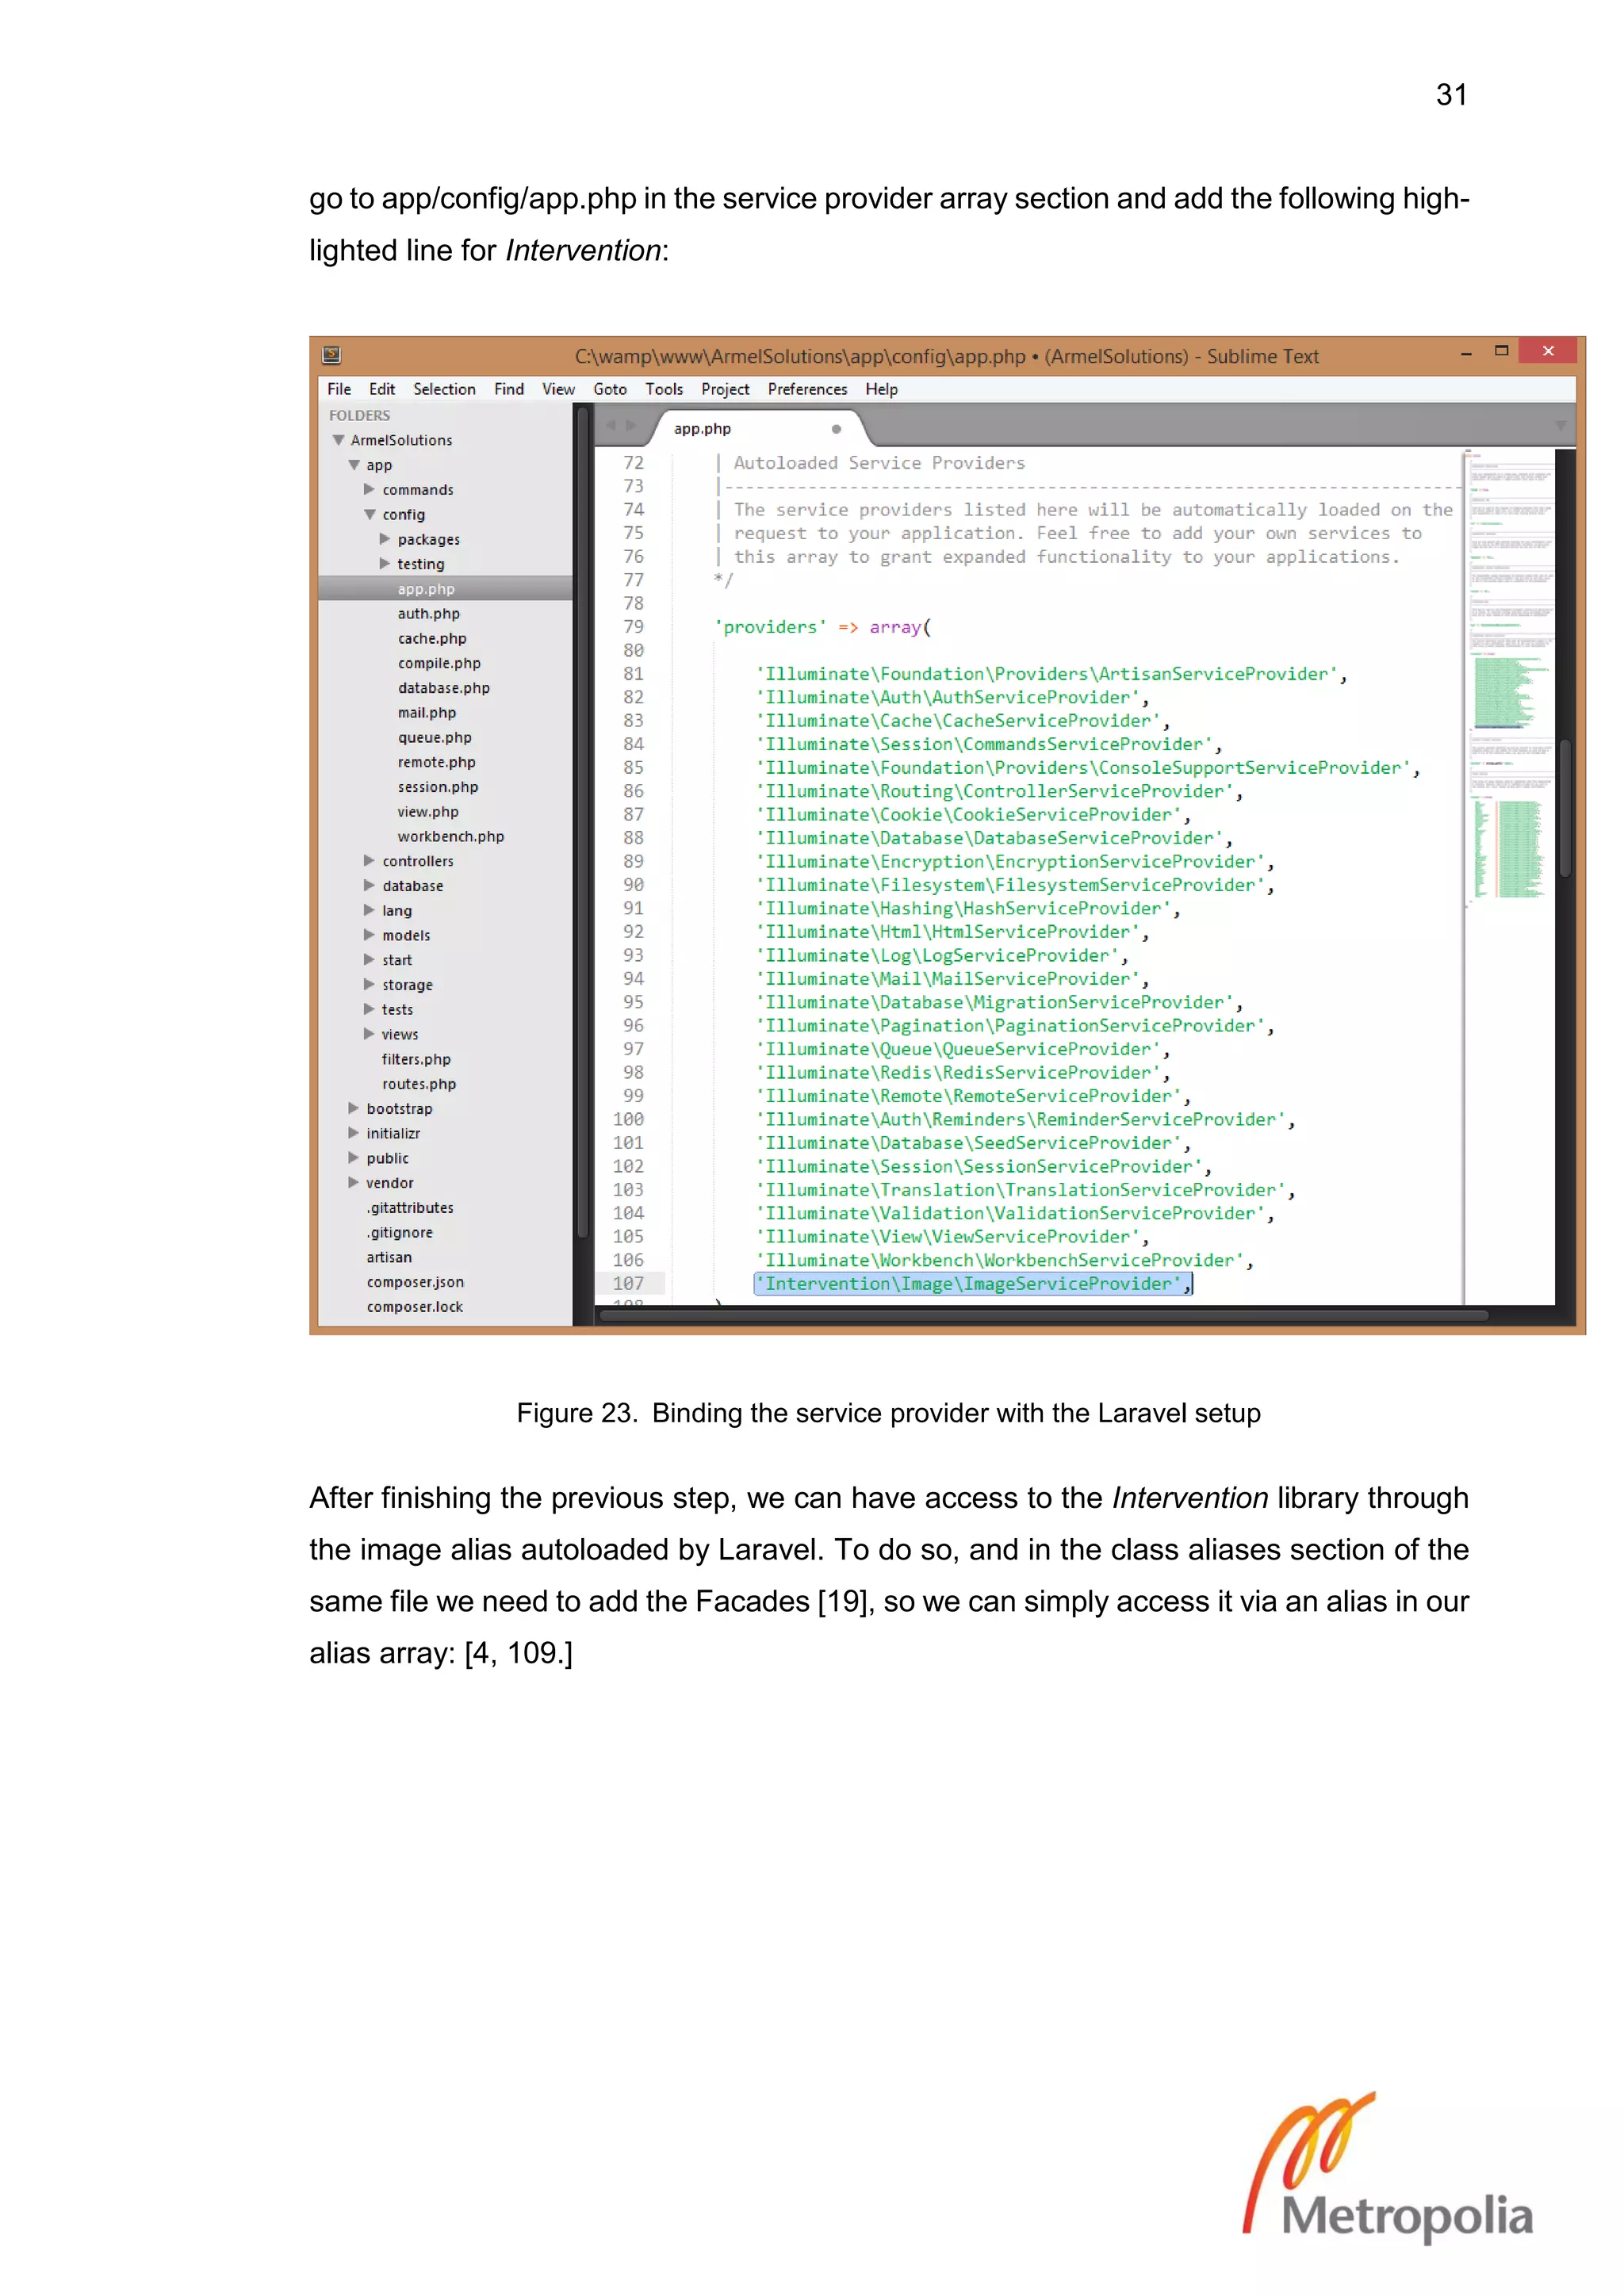This screenshot has width=1624, height=2296.
Task: Expand the testing folder
Action: coord(385,564)
